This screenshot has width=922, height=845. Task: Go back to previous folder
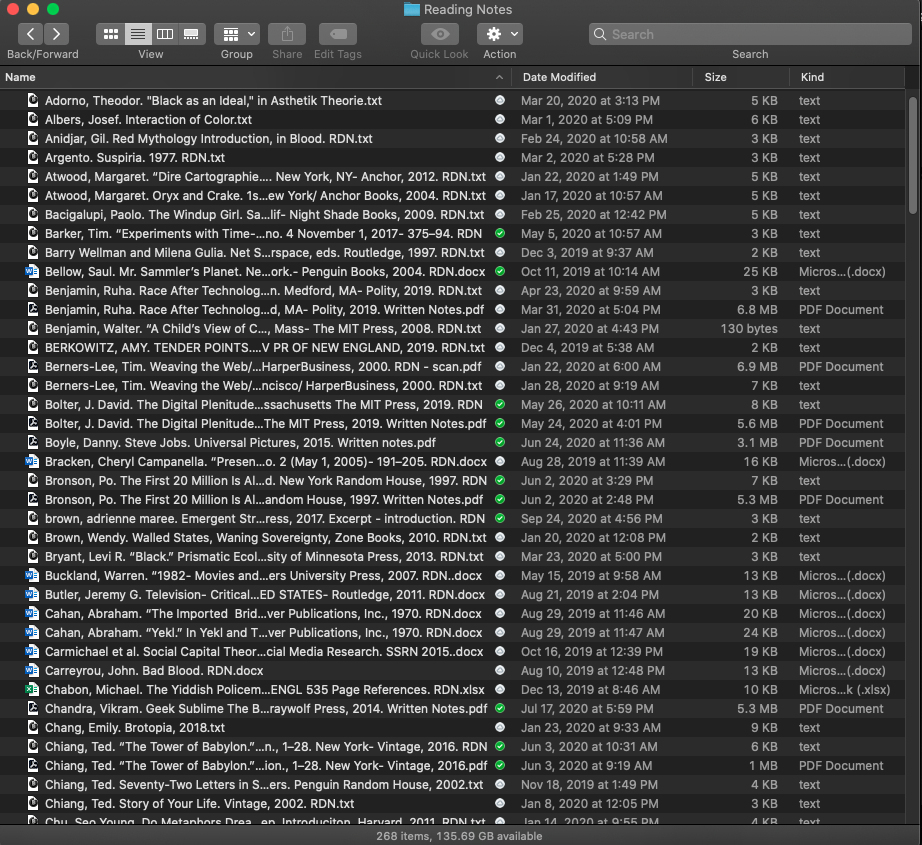(30, 34)
